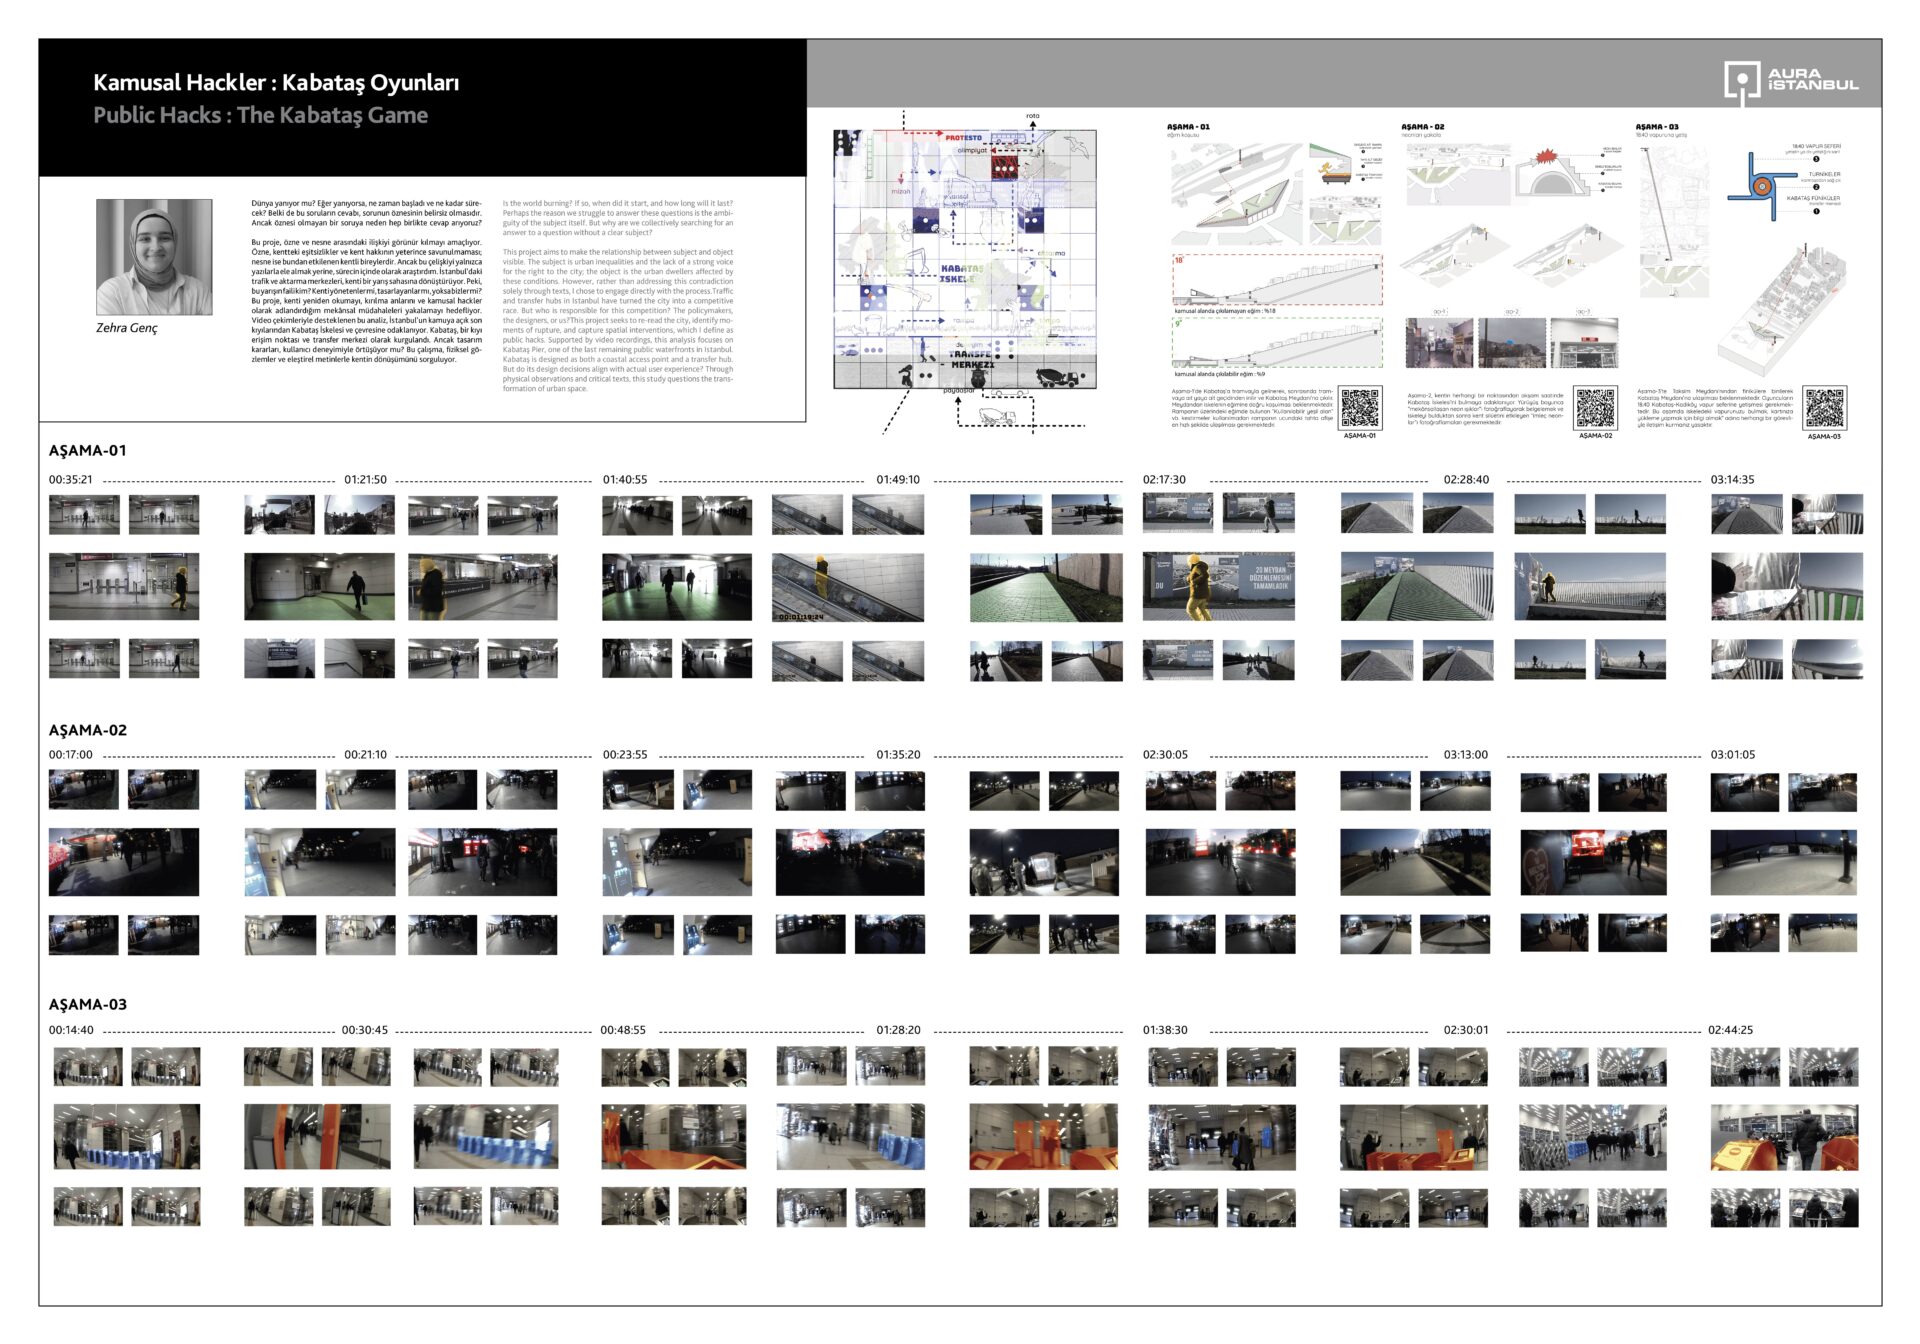
Task: Click the AŞAMA-01 QR code
Action: pos(1360,408)
